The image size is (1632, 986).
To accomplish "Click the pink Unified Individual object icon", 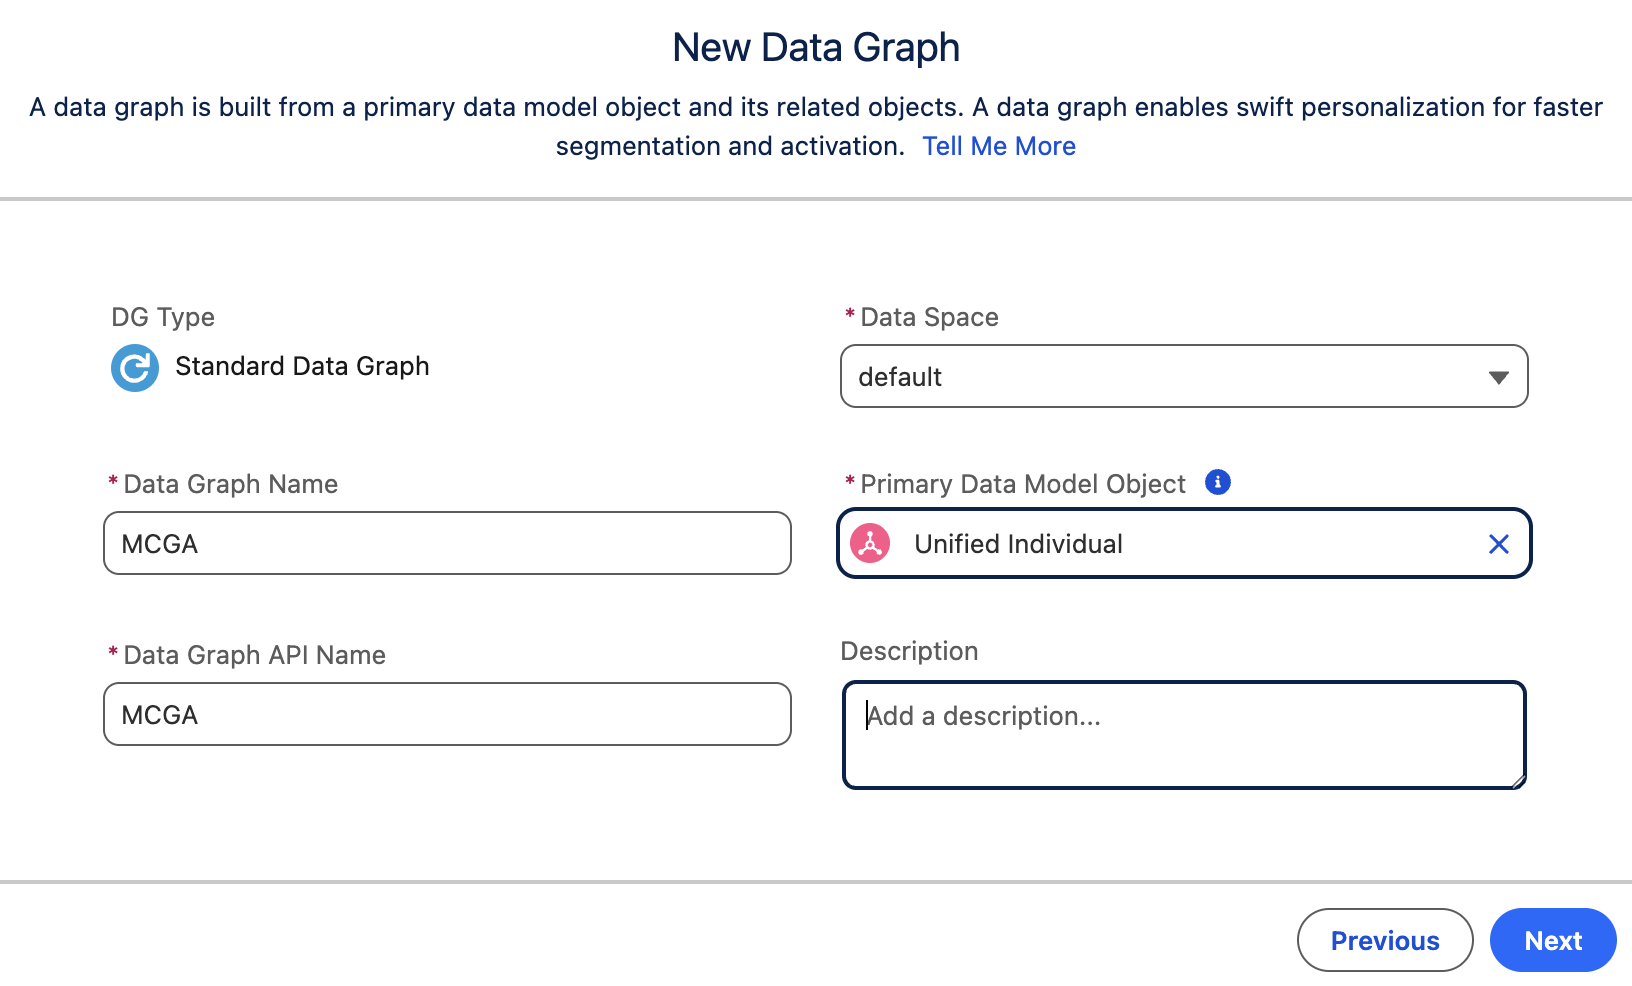I will [x=870, y=544].
